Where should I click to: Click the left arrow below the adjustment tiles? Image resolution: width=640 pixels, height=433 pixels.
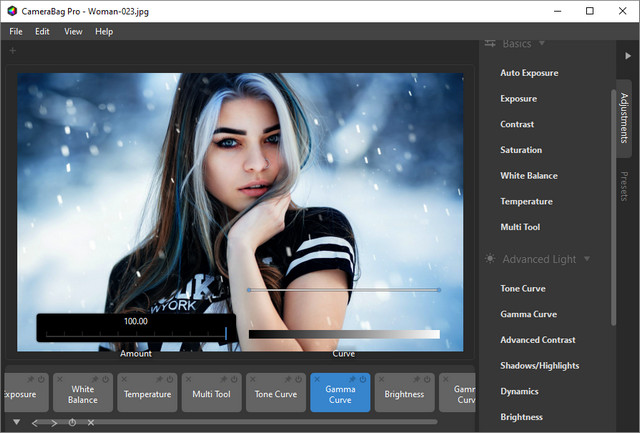pyautogui.click(x=35, y=423)
